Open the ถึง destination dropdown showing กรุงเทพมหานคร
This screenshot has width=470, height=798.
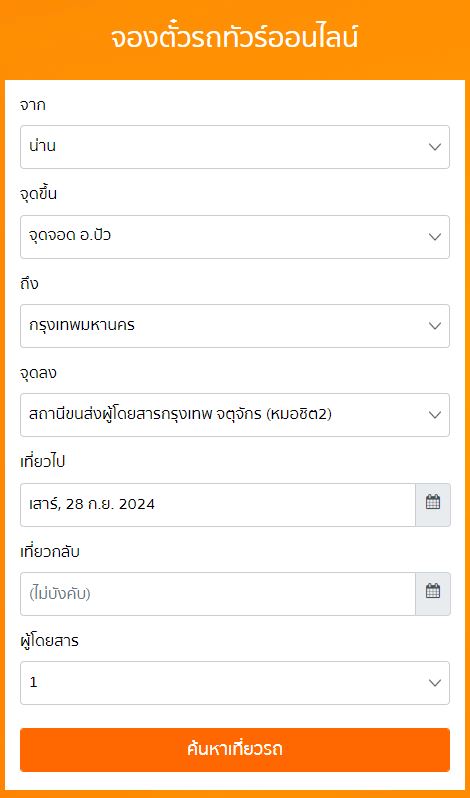[235, 326]
